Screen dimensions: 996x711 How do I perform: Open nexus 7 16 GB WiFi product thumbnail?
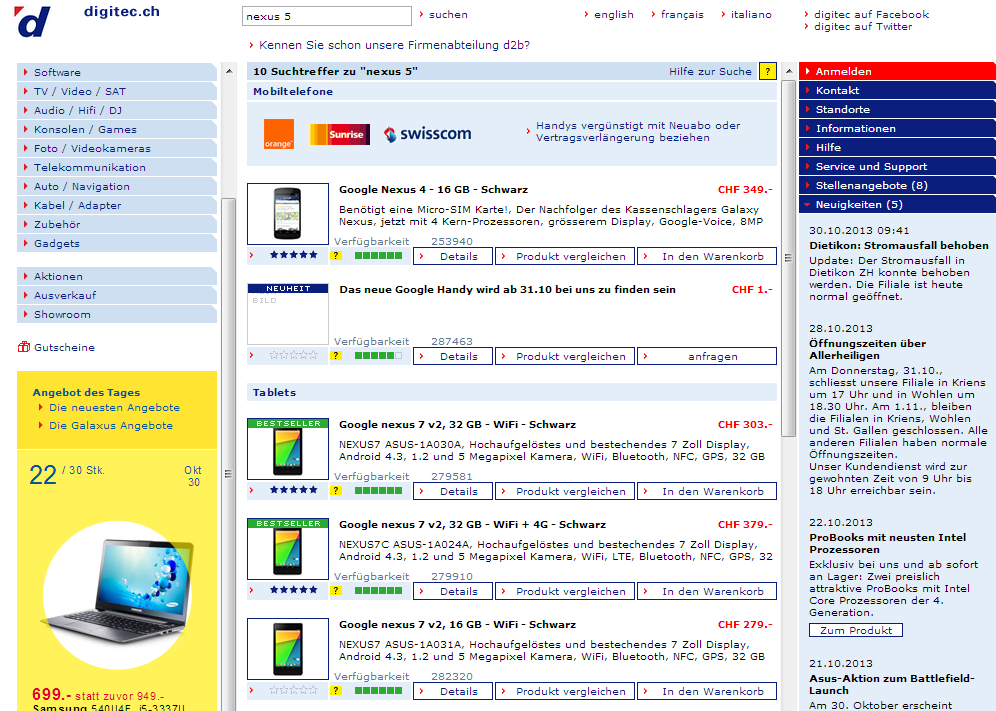(288, 649)
